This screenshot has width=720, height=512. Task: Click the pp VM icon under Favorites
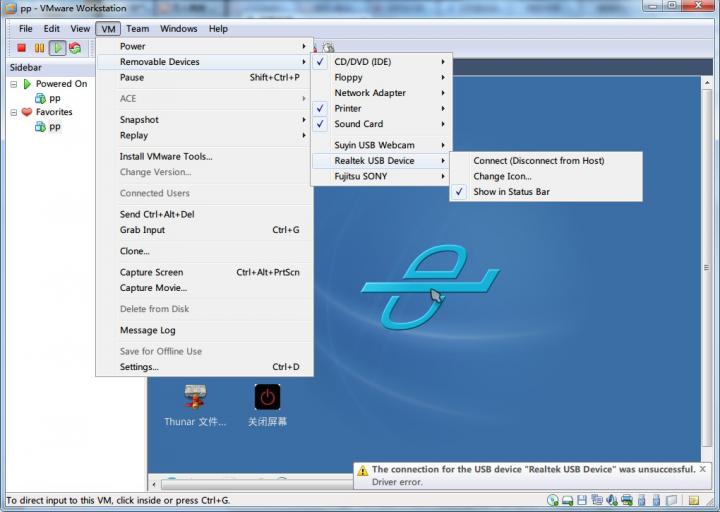click(40, 127)
